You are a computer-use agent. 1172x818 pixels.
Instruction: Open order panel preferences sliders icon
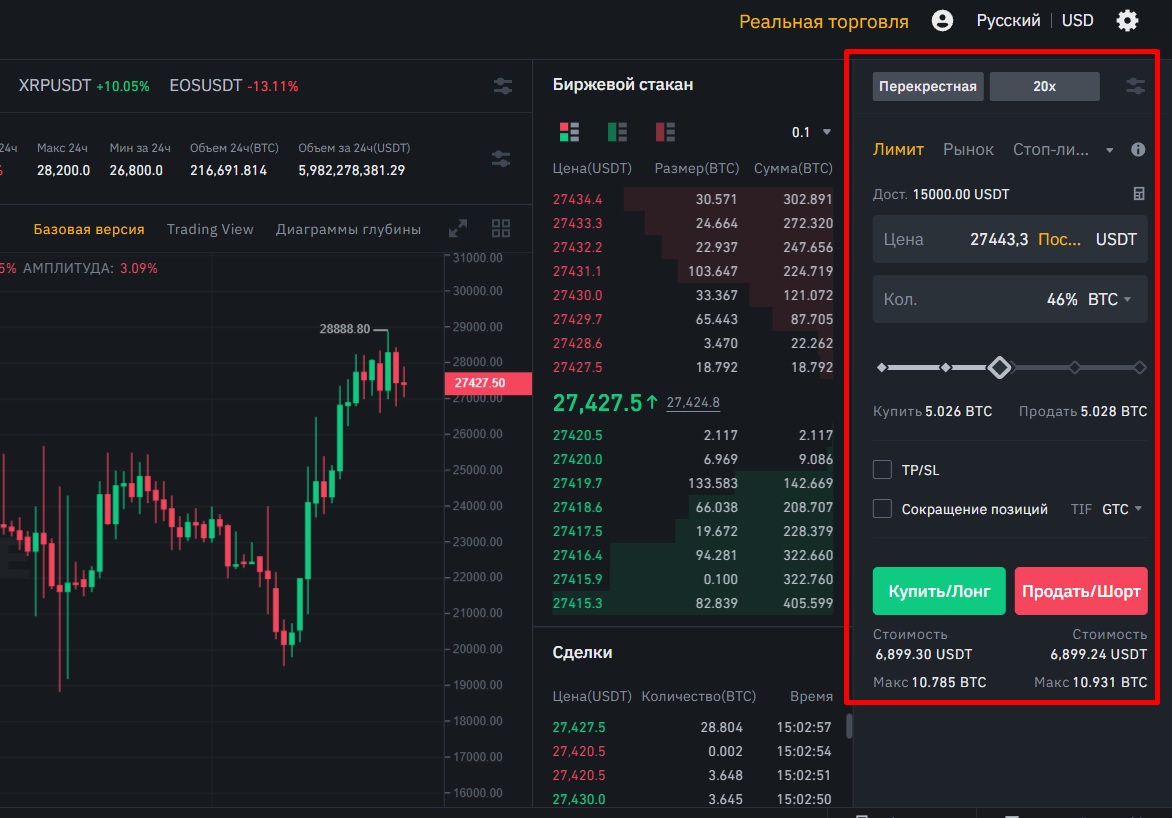point(1136,86)
